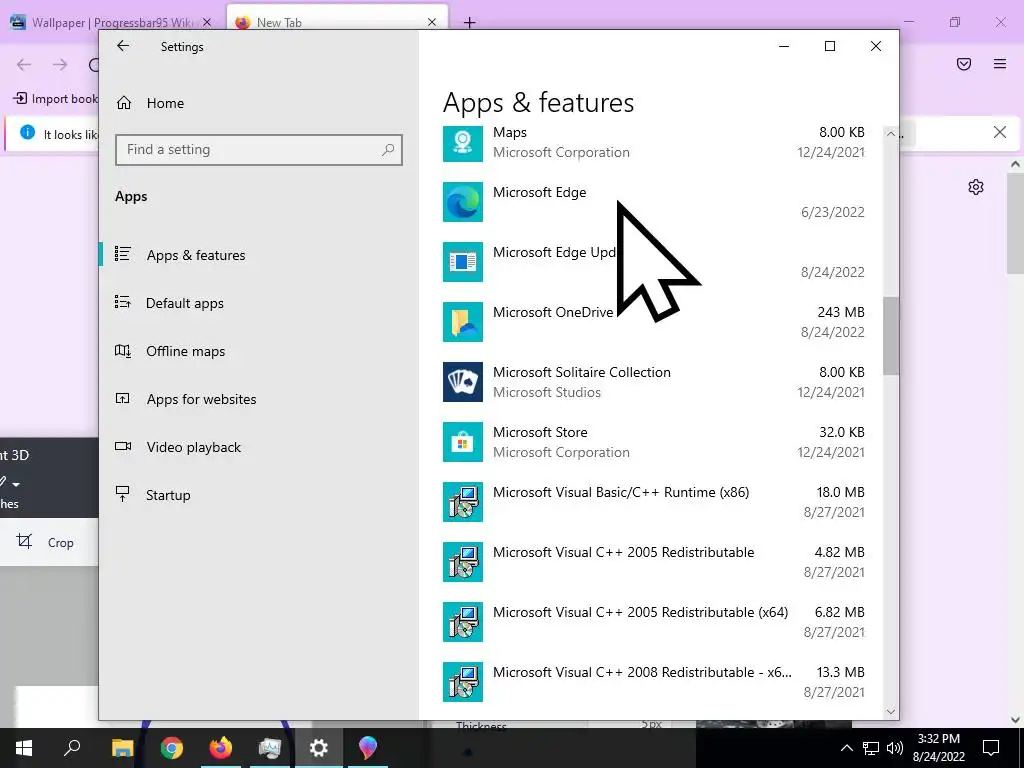The width and height of the screenshot is (1024, 768).
Task: Dismiss the Firefox notification bar
Action: point(1000,133)
